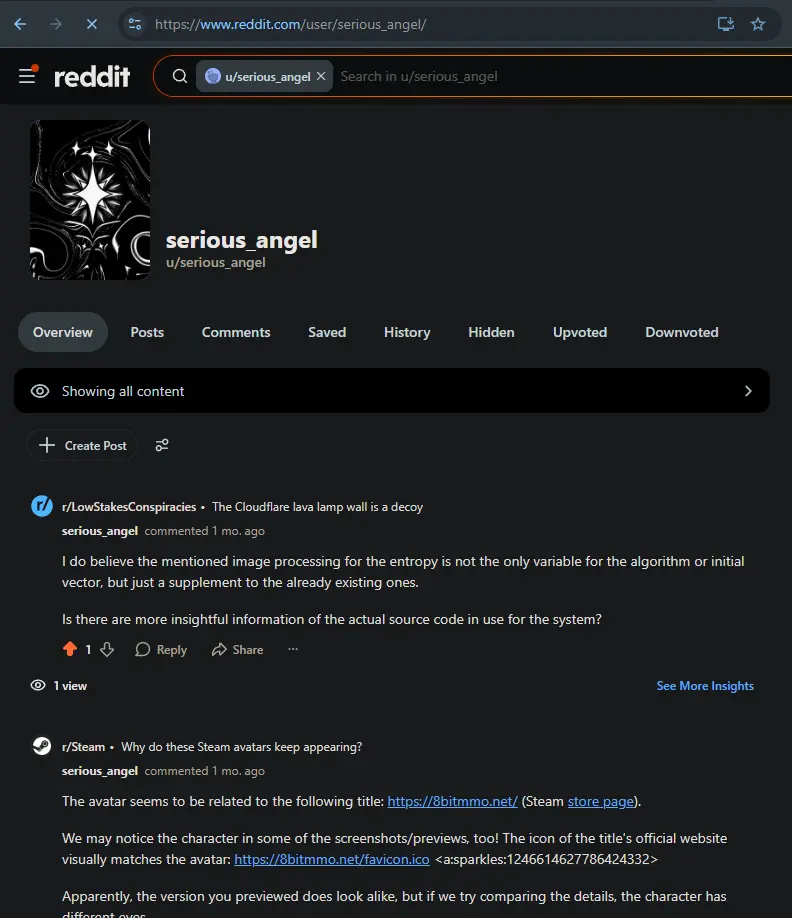Toggle the Showing all content visibility eye
This screenshot has height=918, width=792.
(40, 391)
